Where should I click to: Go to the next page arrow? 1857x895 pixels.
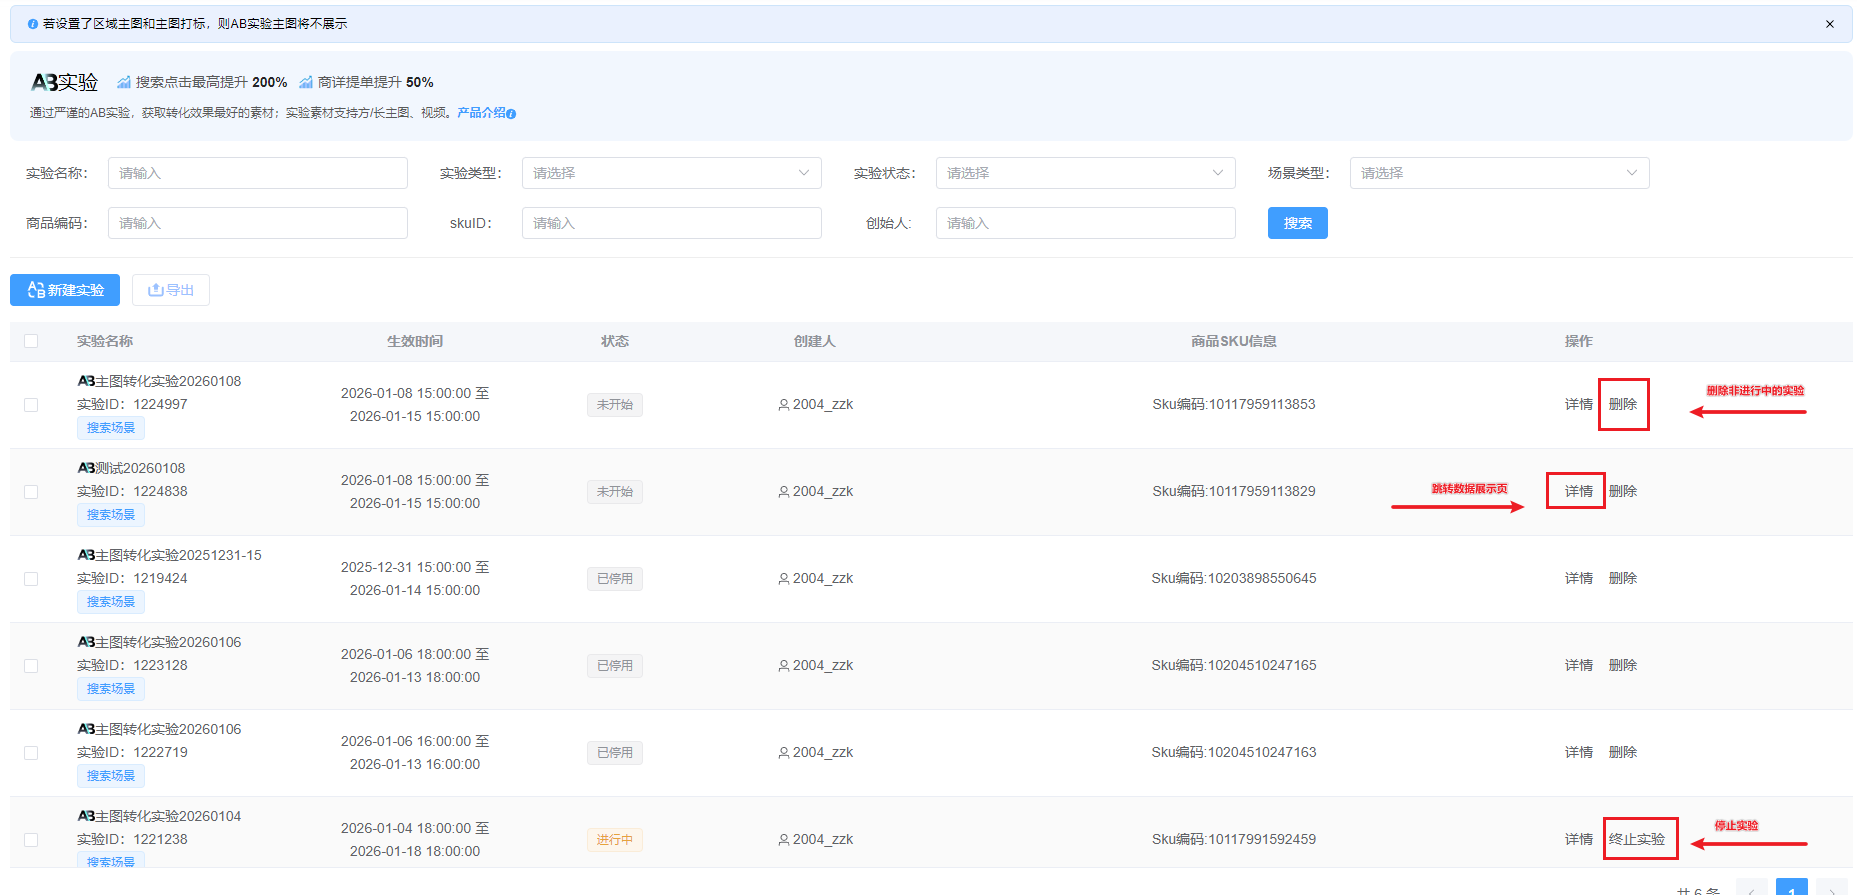pos(1831,890)
